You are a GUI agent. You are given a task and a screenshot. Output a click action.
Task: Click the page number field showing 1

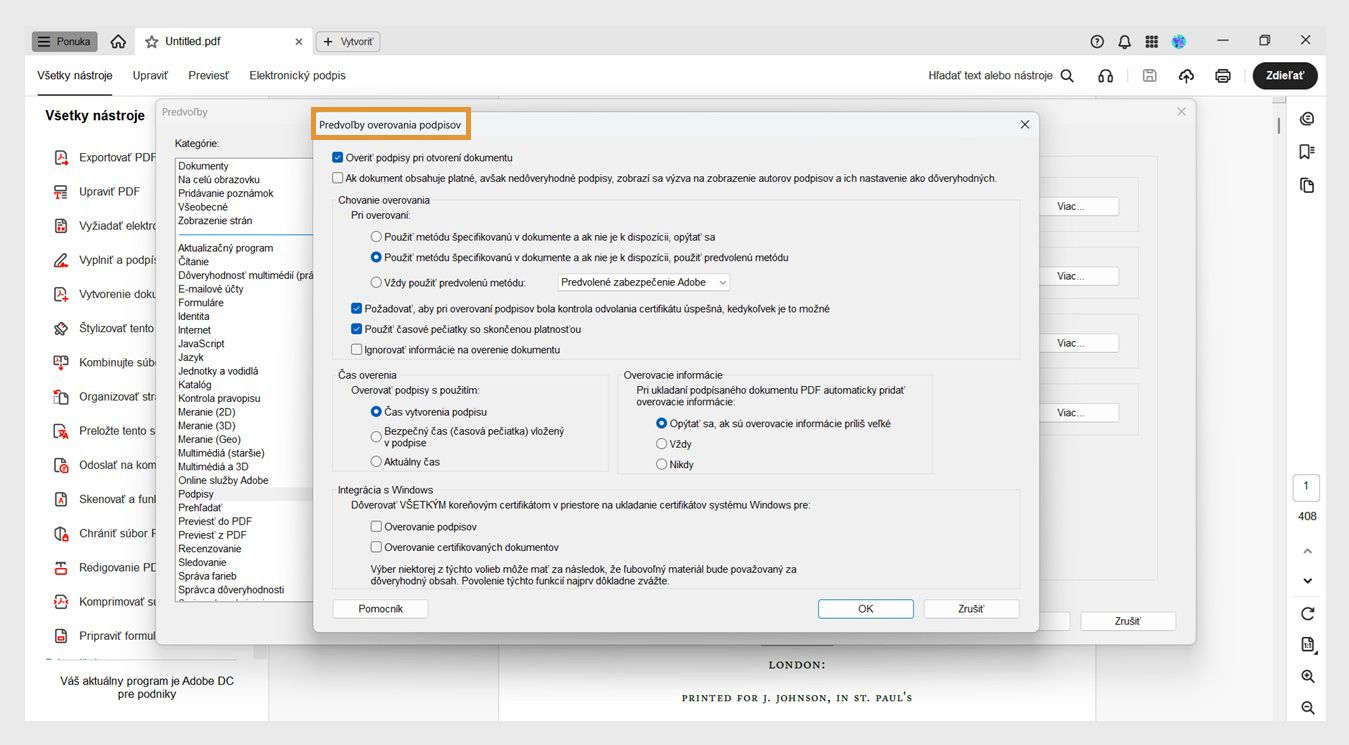click(x=1306, y=487)
